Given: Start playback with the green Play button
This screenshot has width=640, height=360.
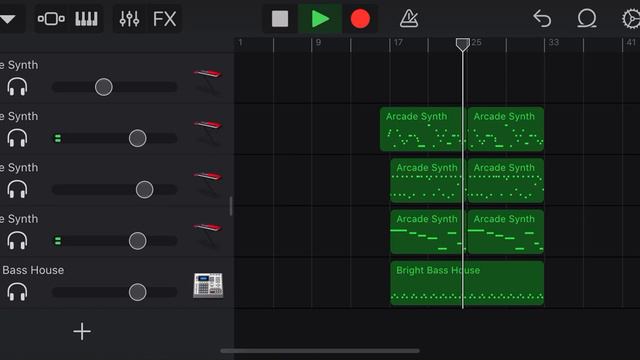Looking at the screenshot, I should [x=320, y=19].
